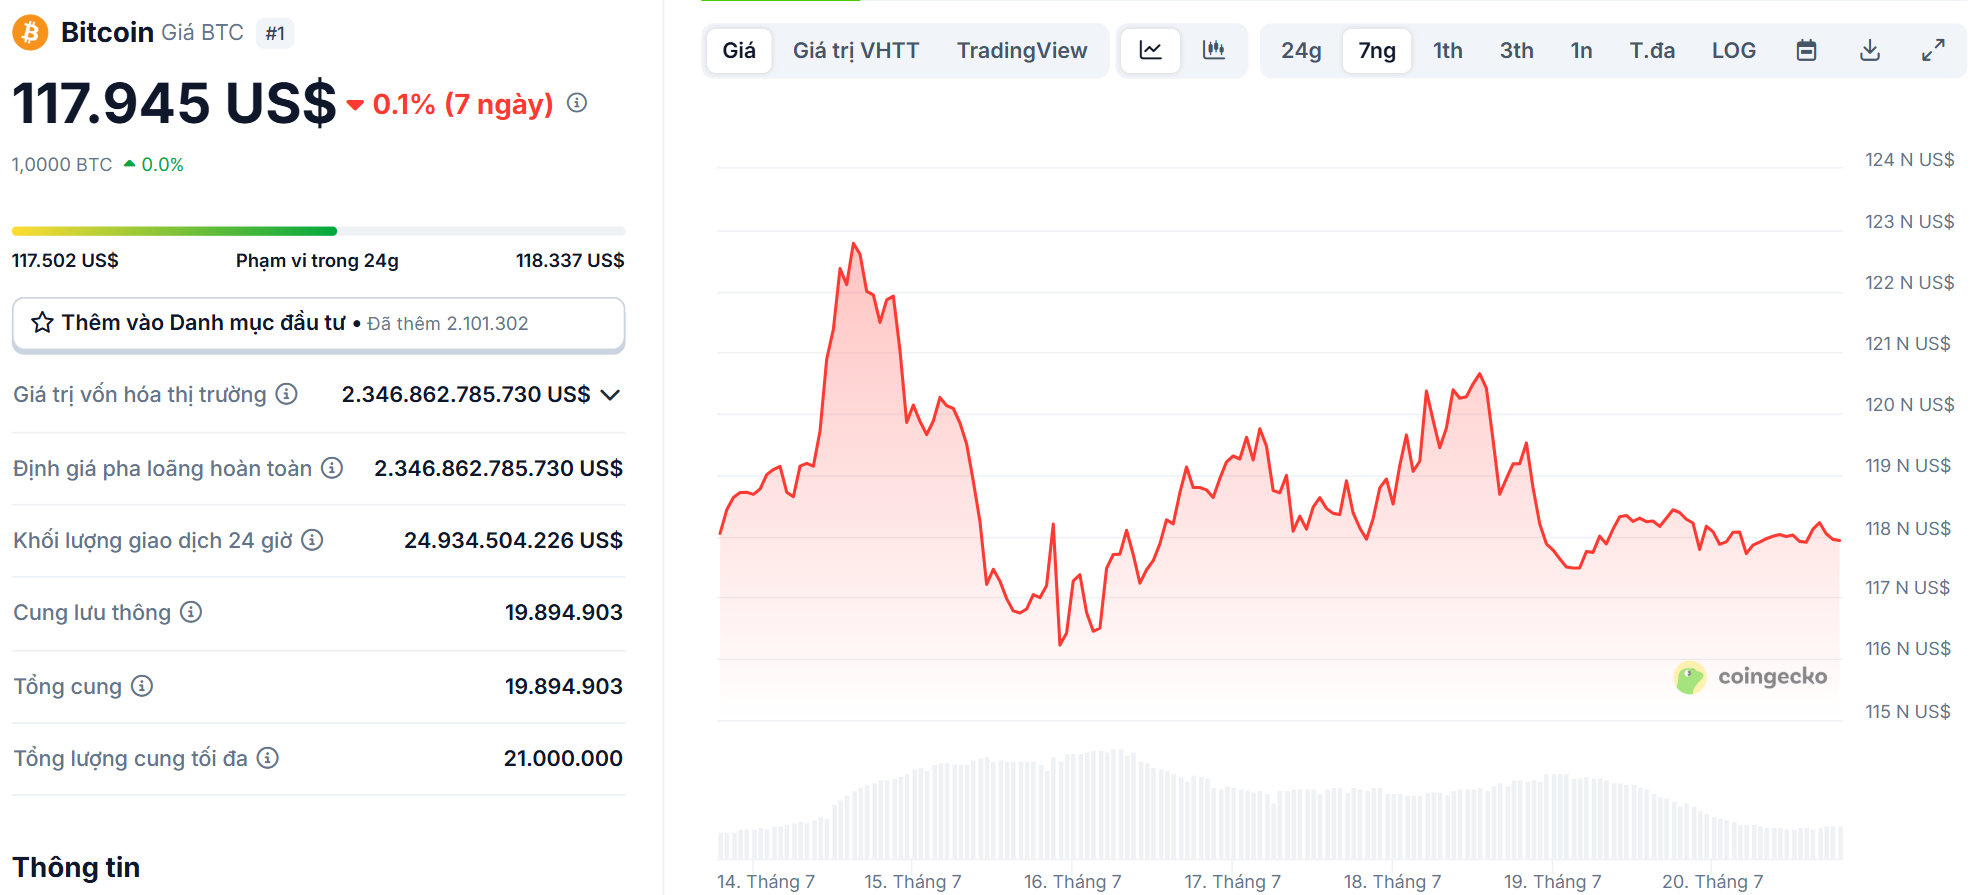Image resolution: width=1971 pixels, height=895 pixels.
Task: Open info icon for Cung lưu thông
Action: click(191, 612)
